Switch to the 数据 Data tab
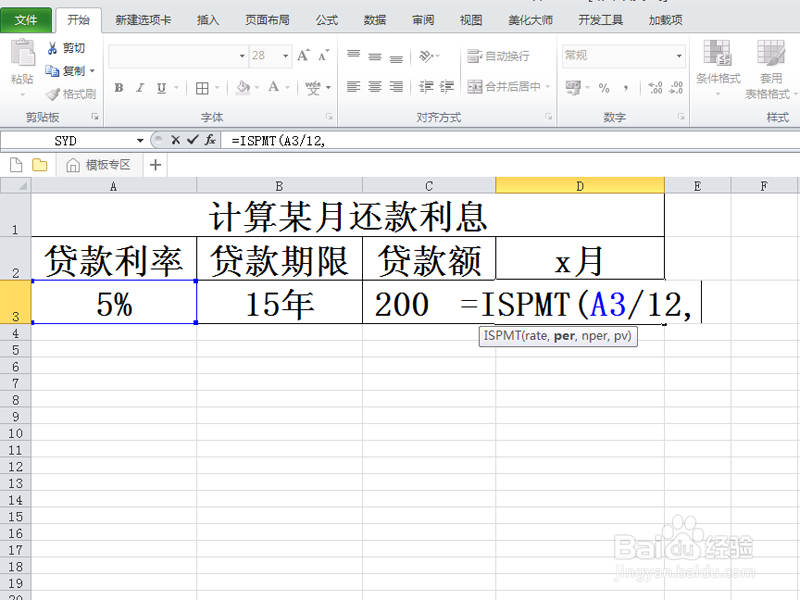The width and height of the screenshot is (800, 600). pos(374,20)
